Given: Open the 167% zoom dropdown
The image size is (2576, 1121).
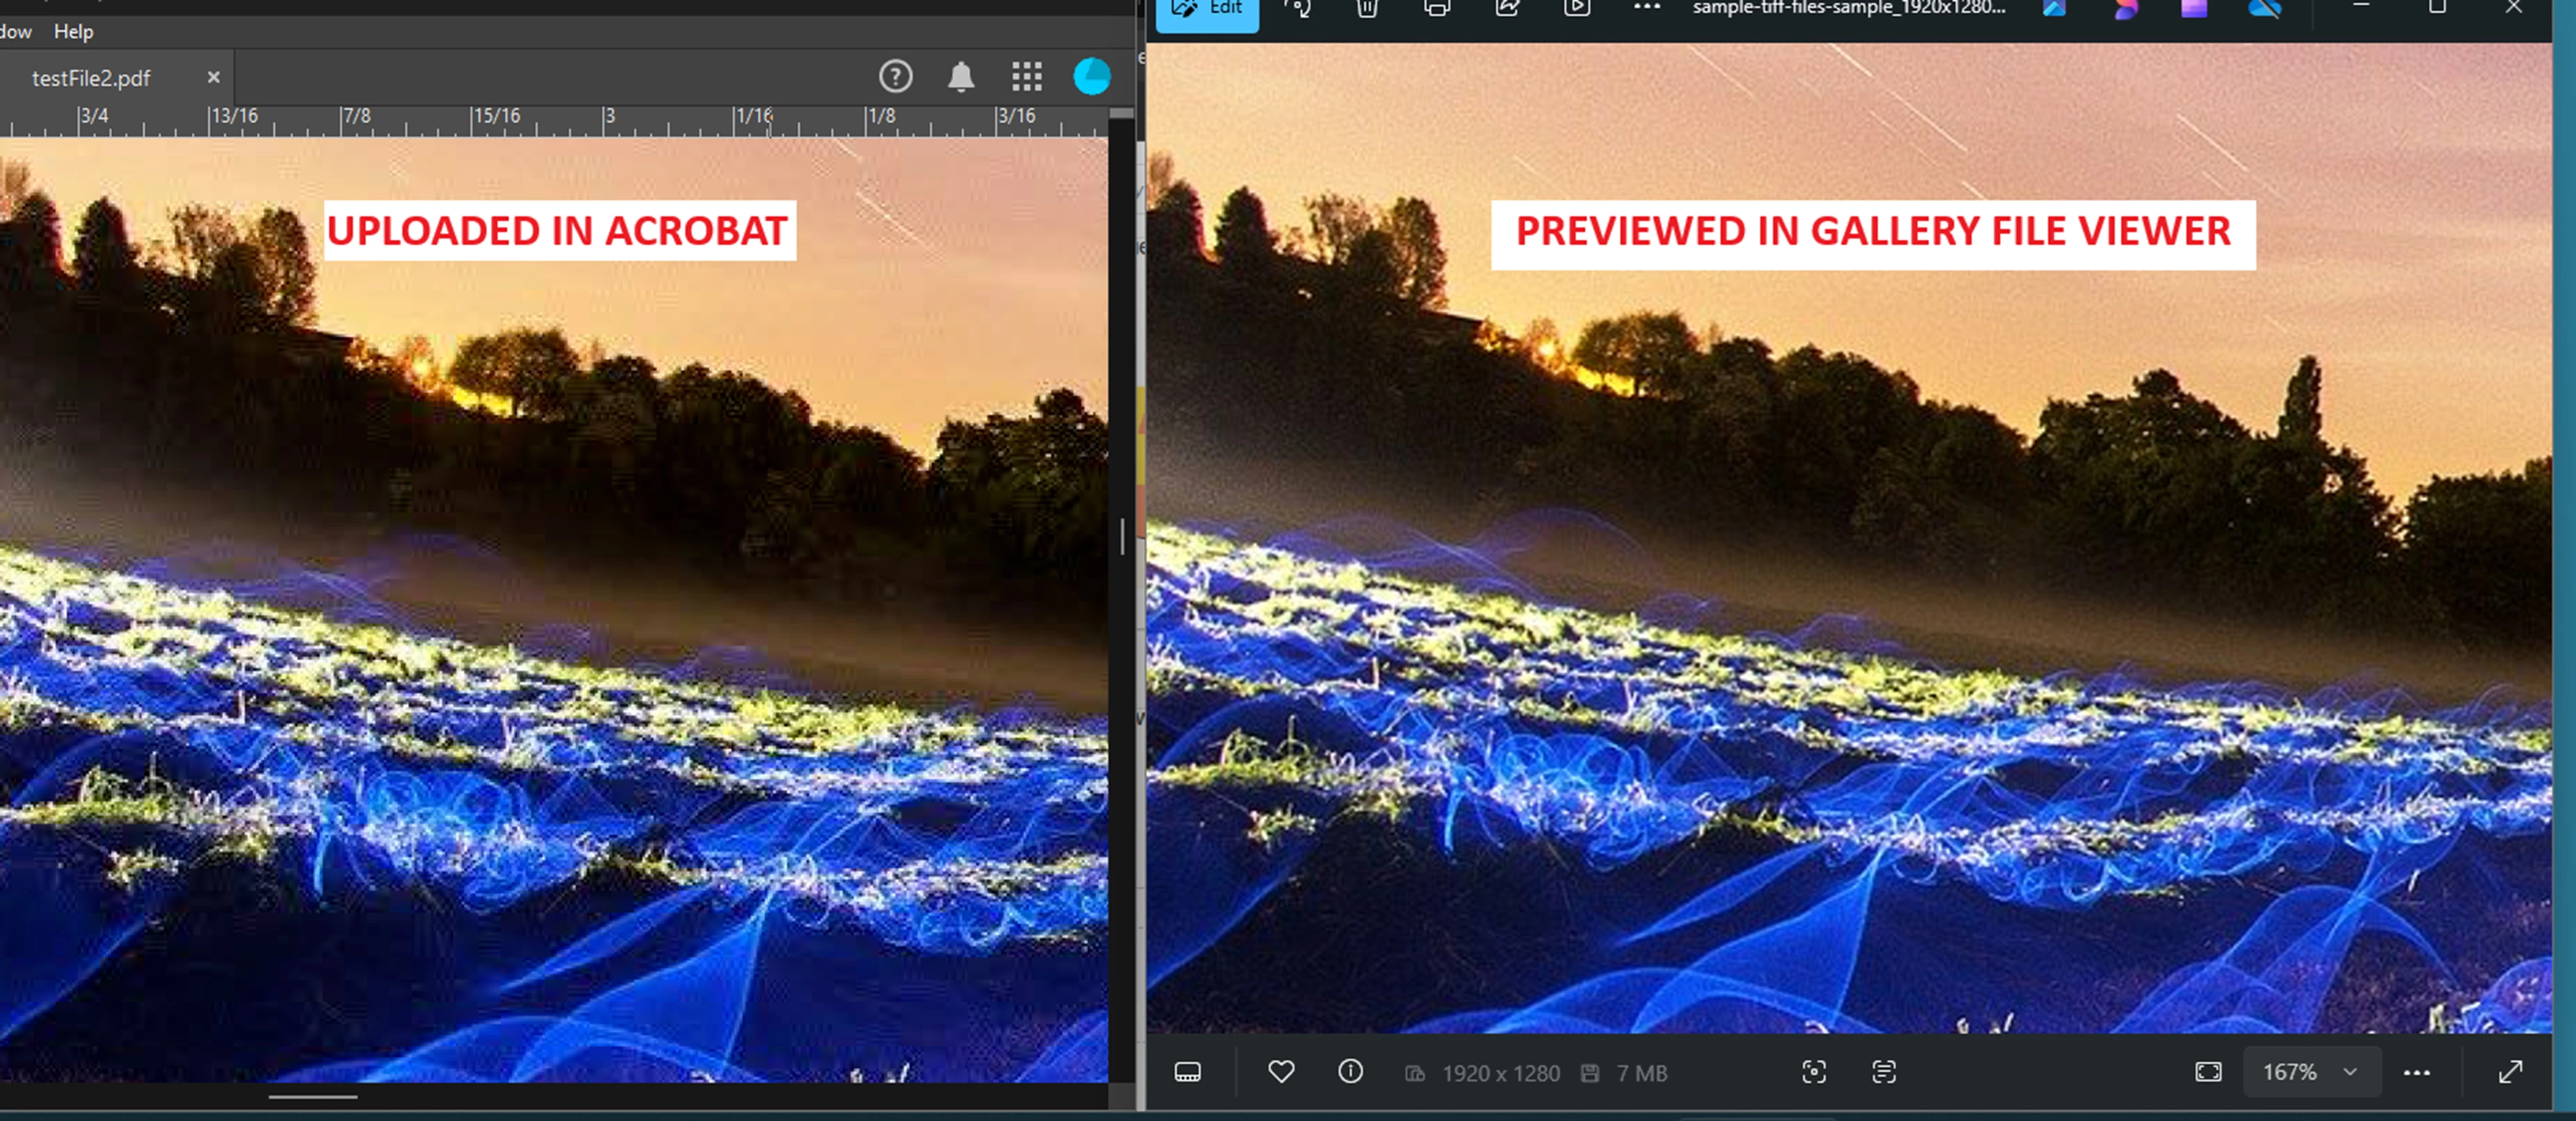Looking at the screenshot, I should pos(2311,1072).
